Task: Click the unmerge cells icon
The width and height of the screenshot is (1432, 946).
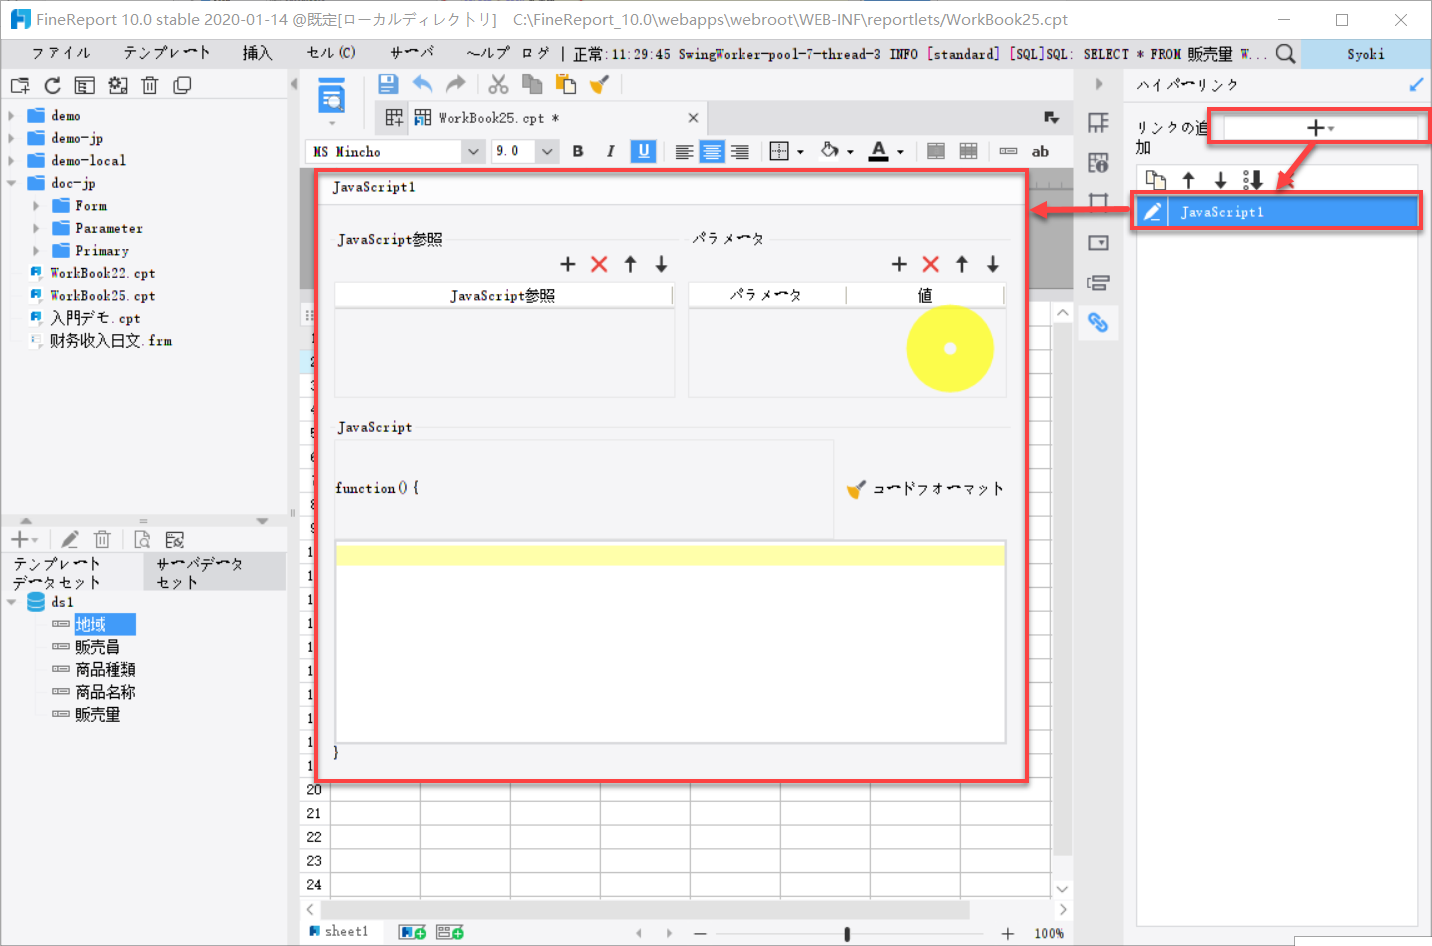Action: click(x=968, y=151)
